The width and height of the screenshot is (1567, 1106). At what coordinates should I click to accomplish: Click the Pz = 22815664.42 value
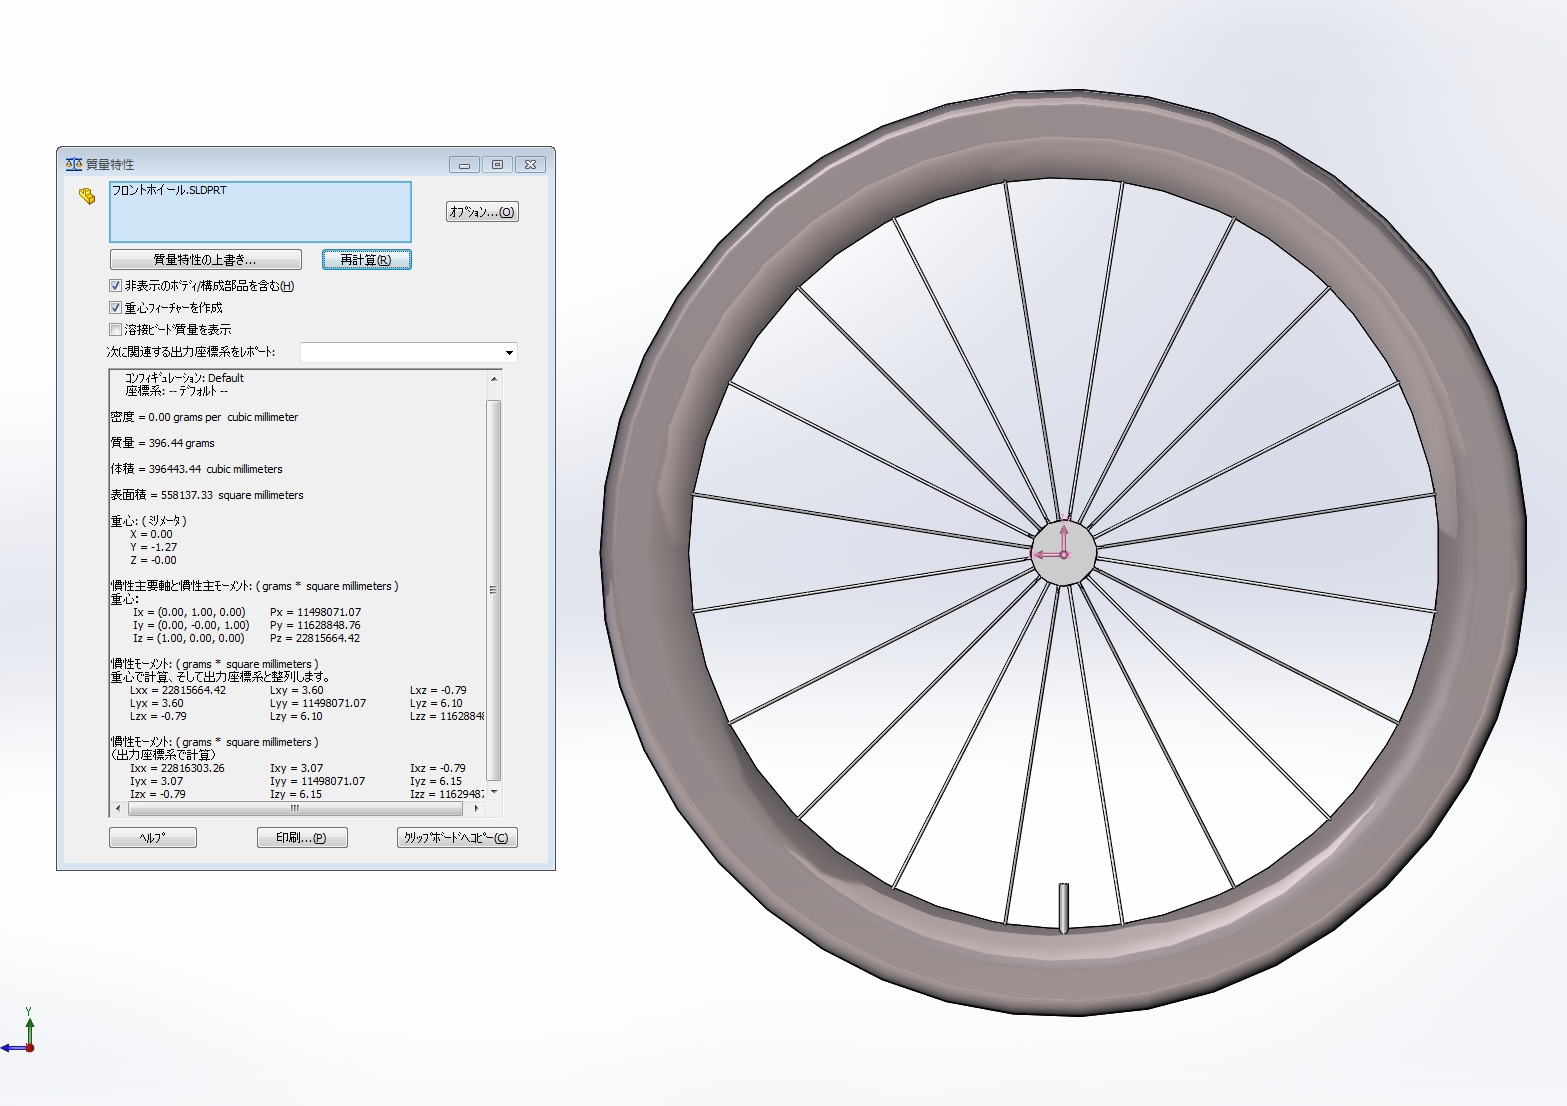pyautogui.click(x=315, y=638)
